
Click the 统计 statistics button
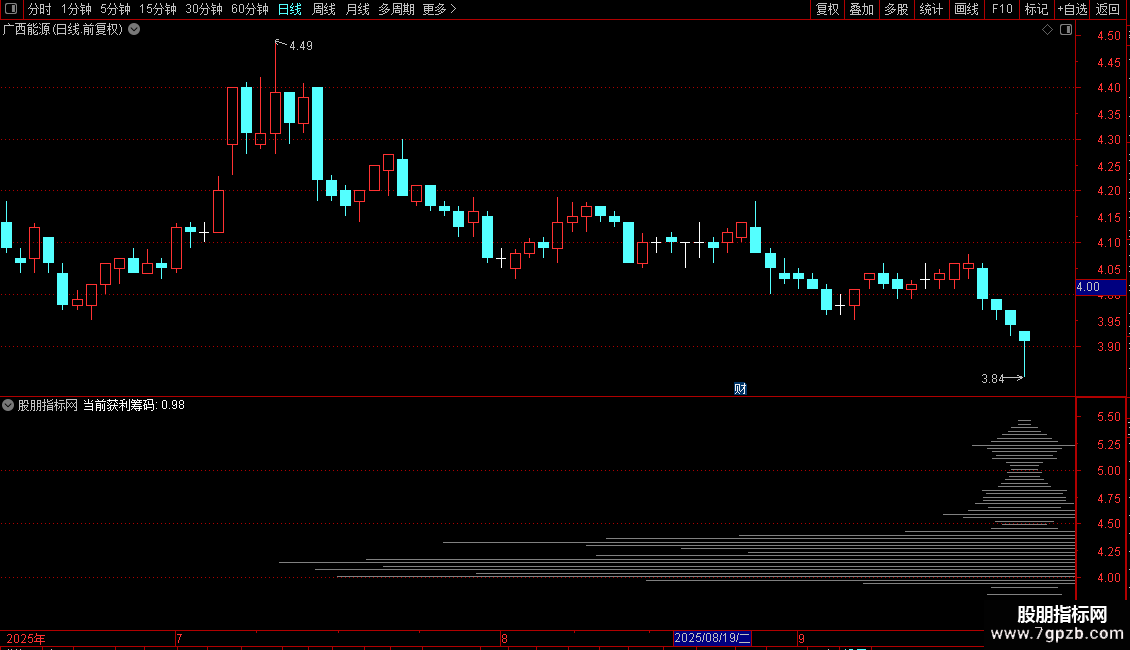(931, 9)
